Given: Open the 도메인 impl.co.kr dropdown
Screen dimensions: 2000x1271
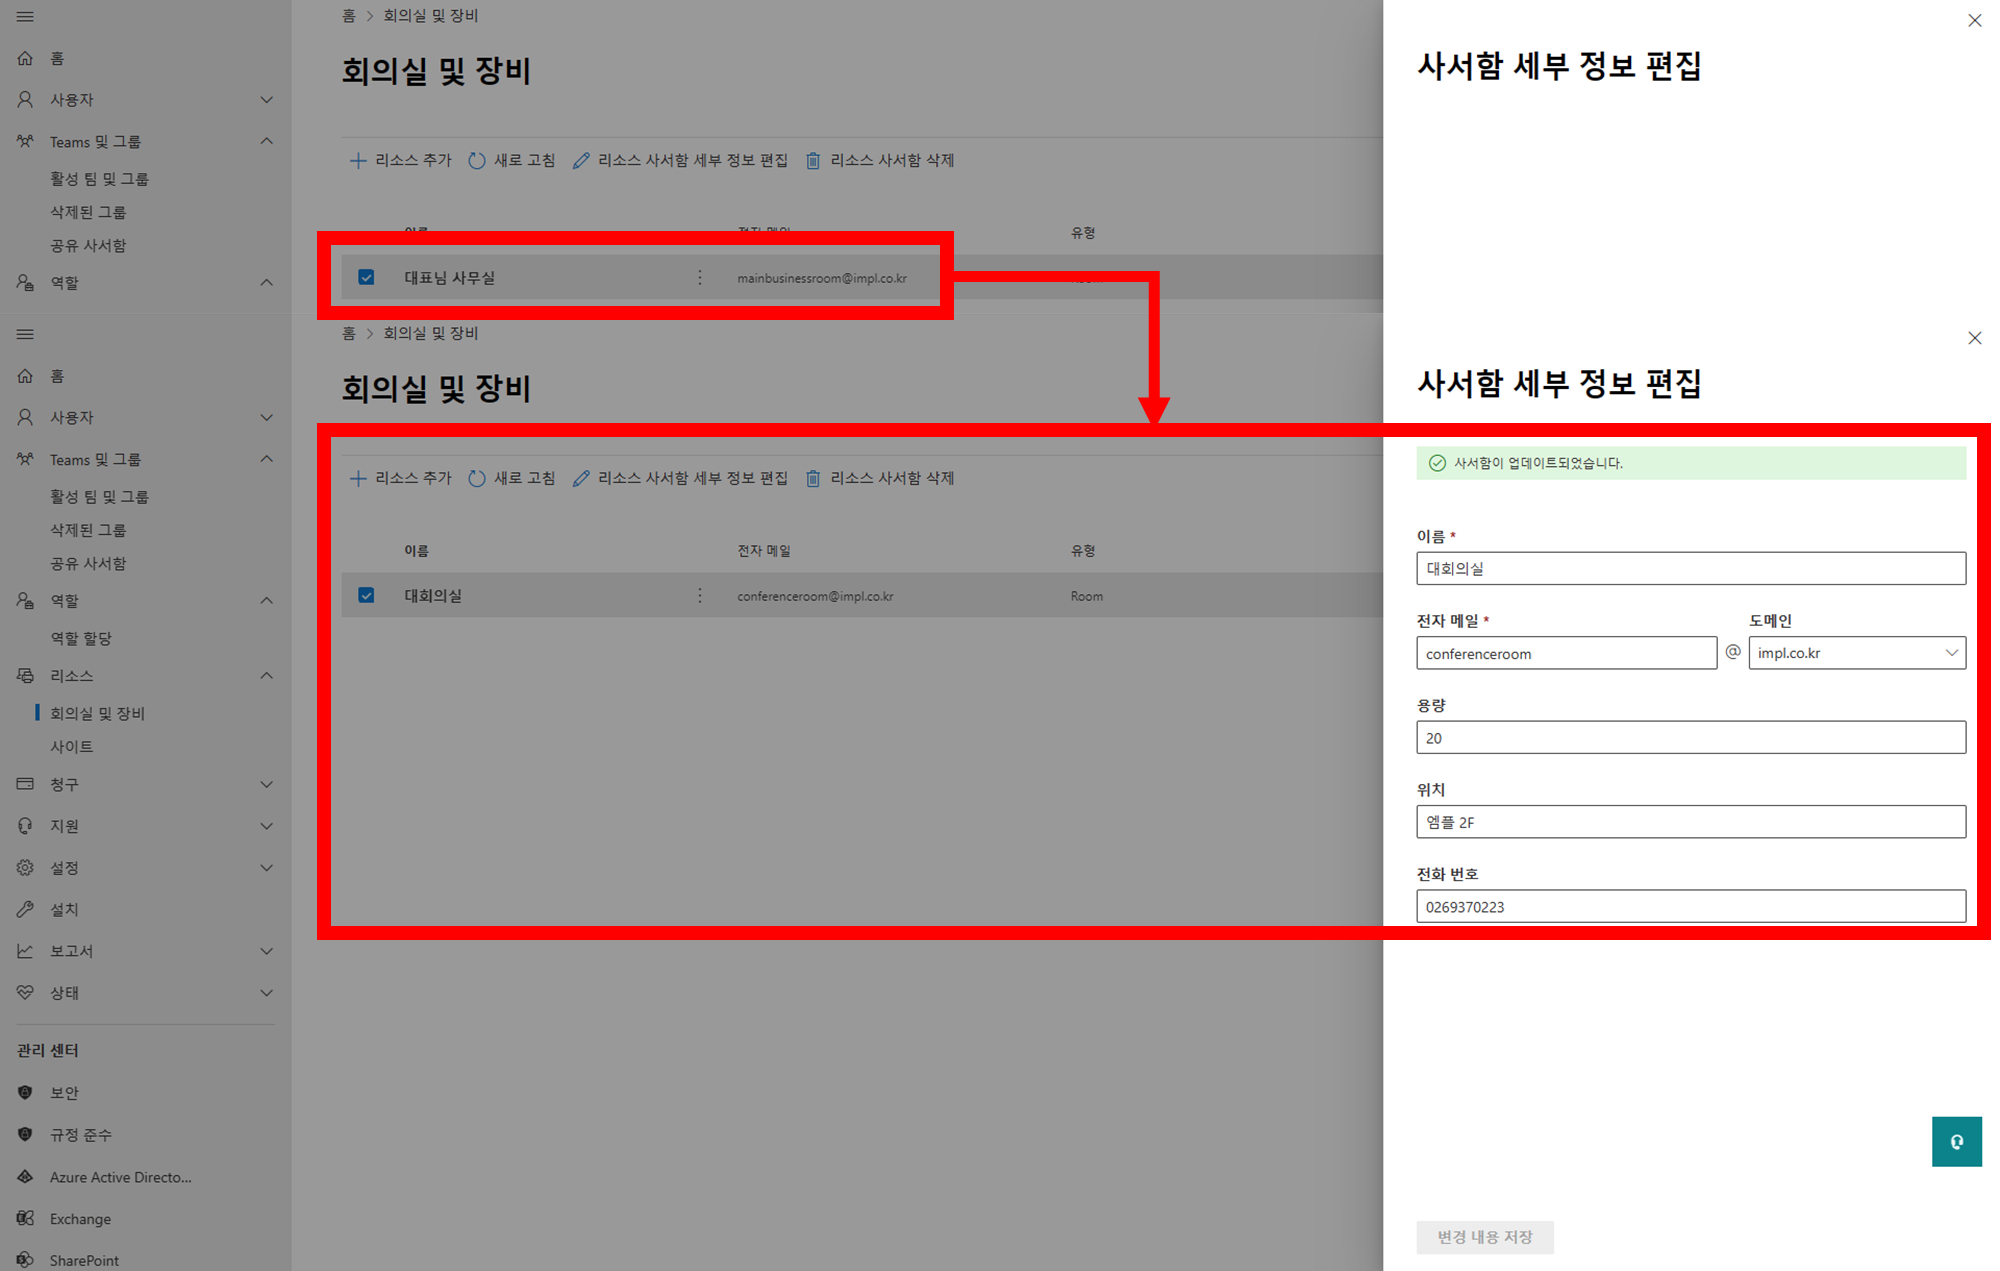Looking at the screenshot, I should 1856,653.
